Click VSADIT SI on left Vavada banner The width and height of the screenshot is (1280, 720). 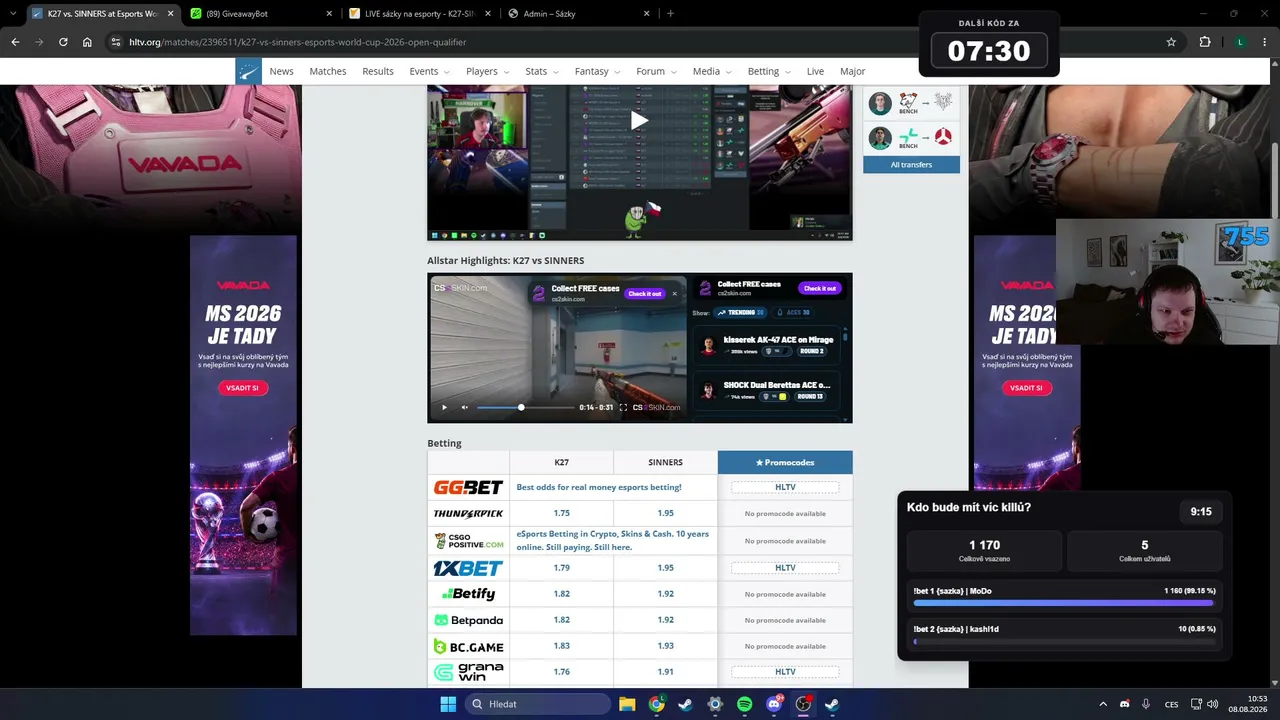click(243, 388)
